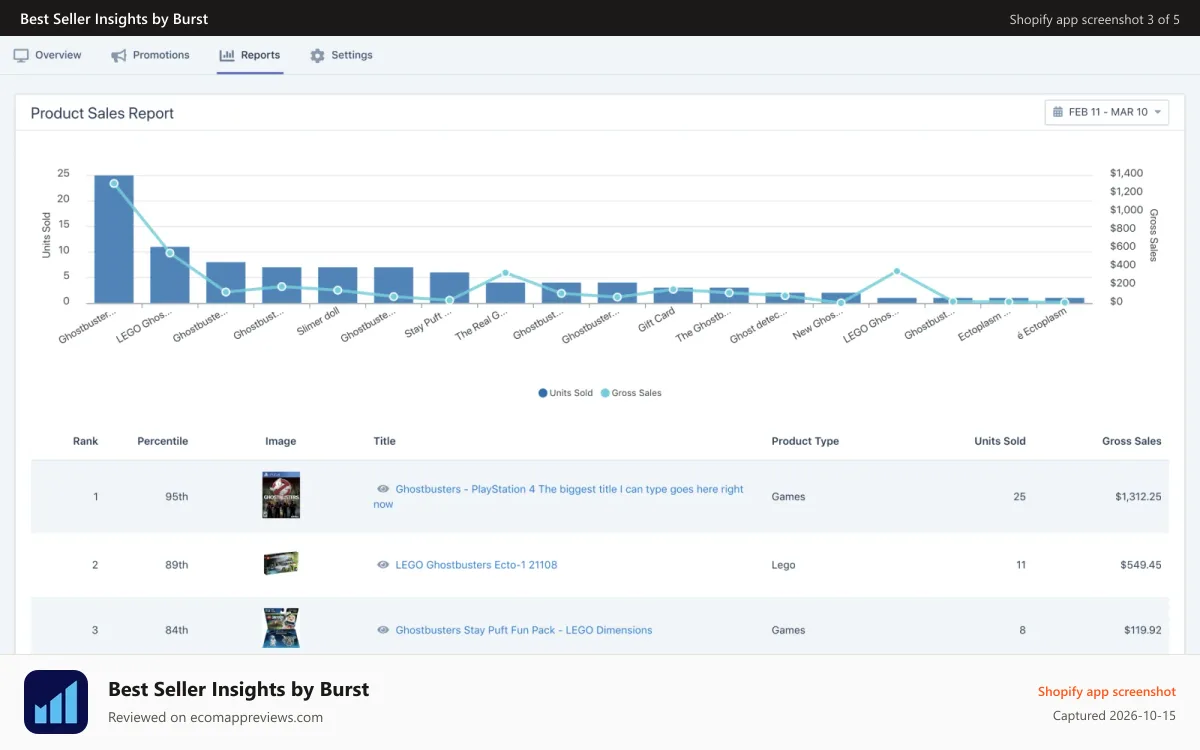
Task: Click the PlayStation 4 game product thumbnail
Action: point(281,495)
